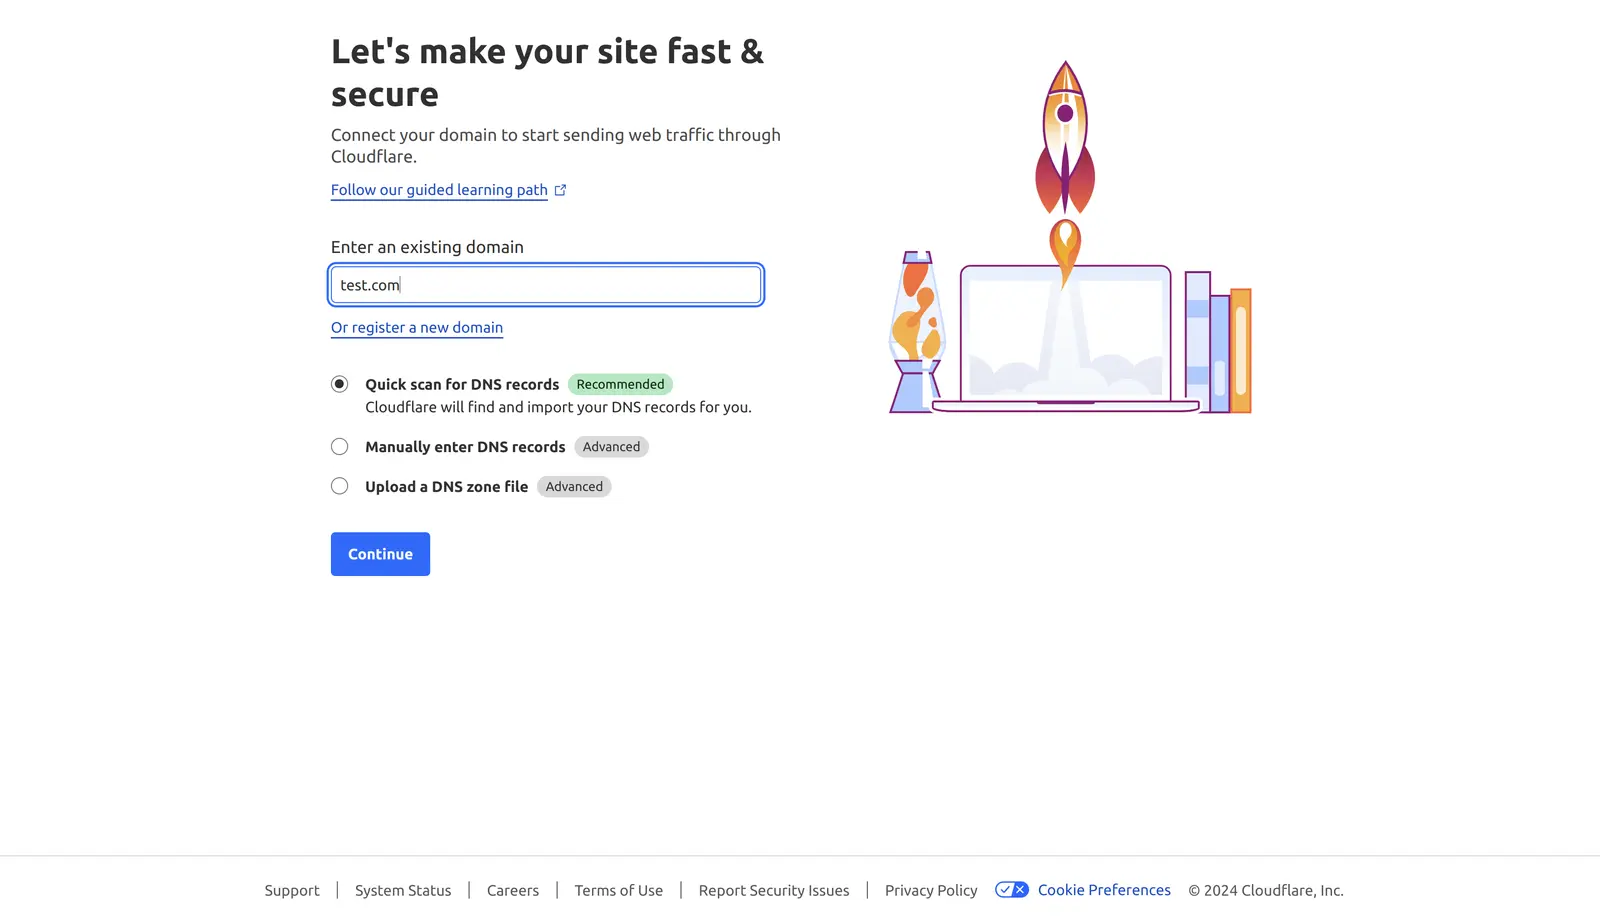Open the Support footer link
The width and height of the screenshot is (1600, 919).
[292, 890]
